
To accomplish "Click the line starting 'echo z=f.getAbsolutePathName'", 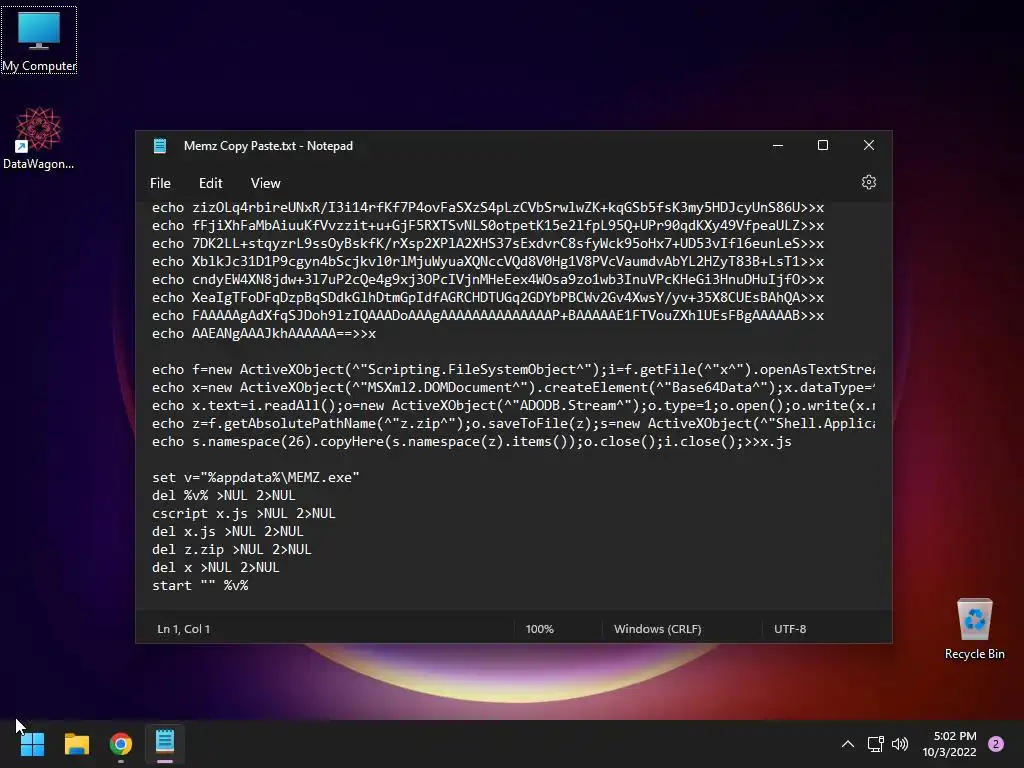I will (513, 424).
